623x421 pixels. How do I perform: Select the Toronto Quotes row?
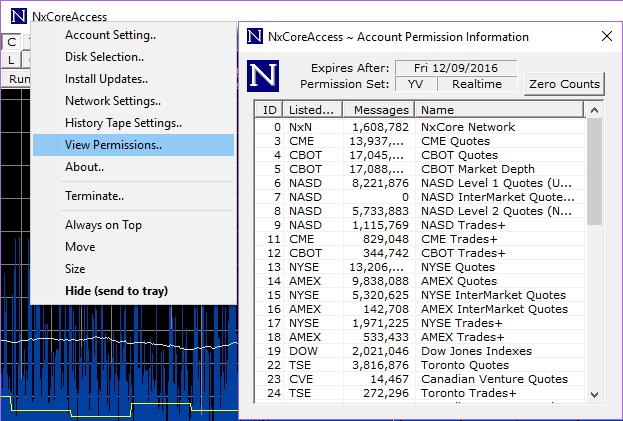pos(420,365)
